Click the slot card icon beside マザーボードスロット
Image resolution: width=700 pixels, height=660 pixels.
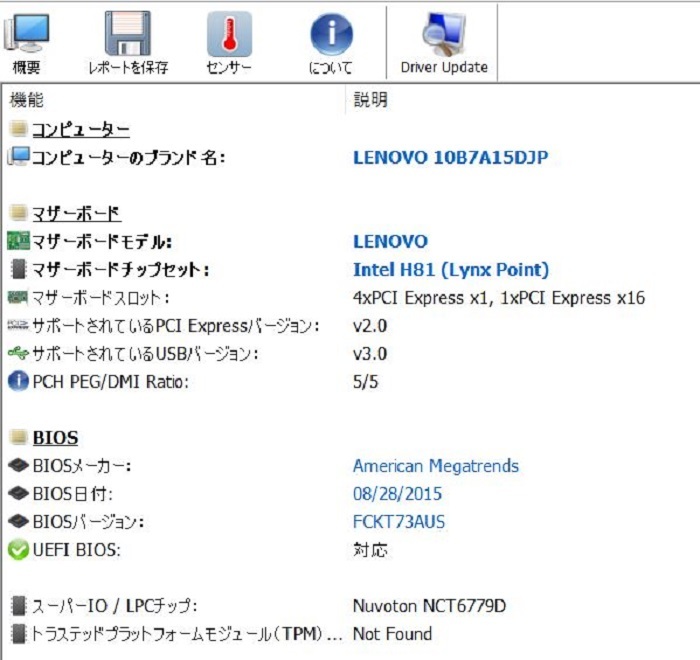point(18,297)
